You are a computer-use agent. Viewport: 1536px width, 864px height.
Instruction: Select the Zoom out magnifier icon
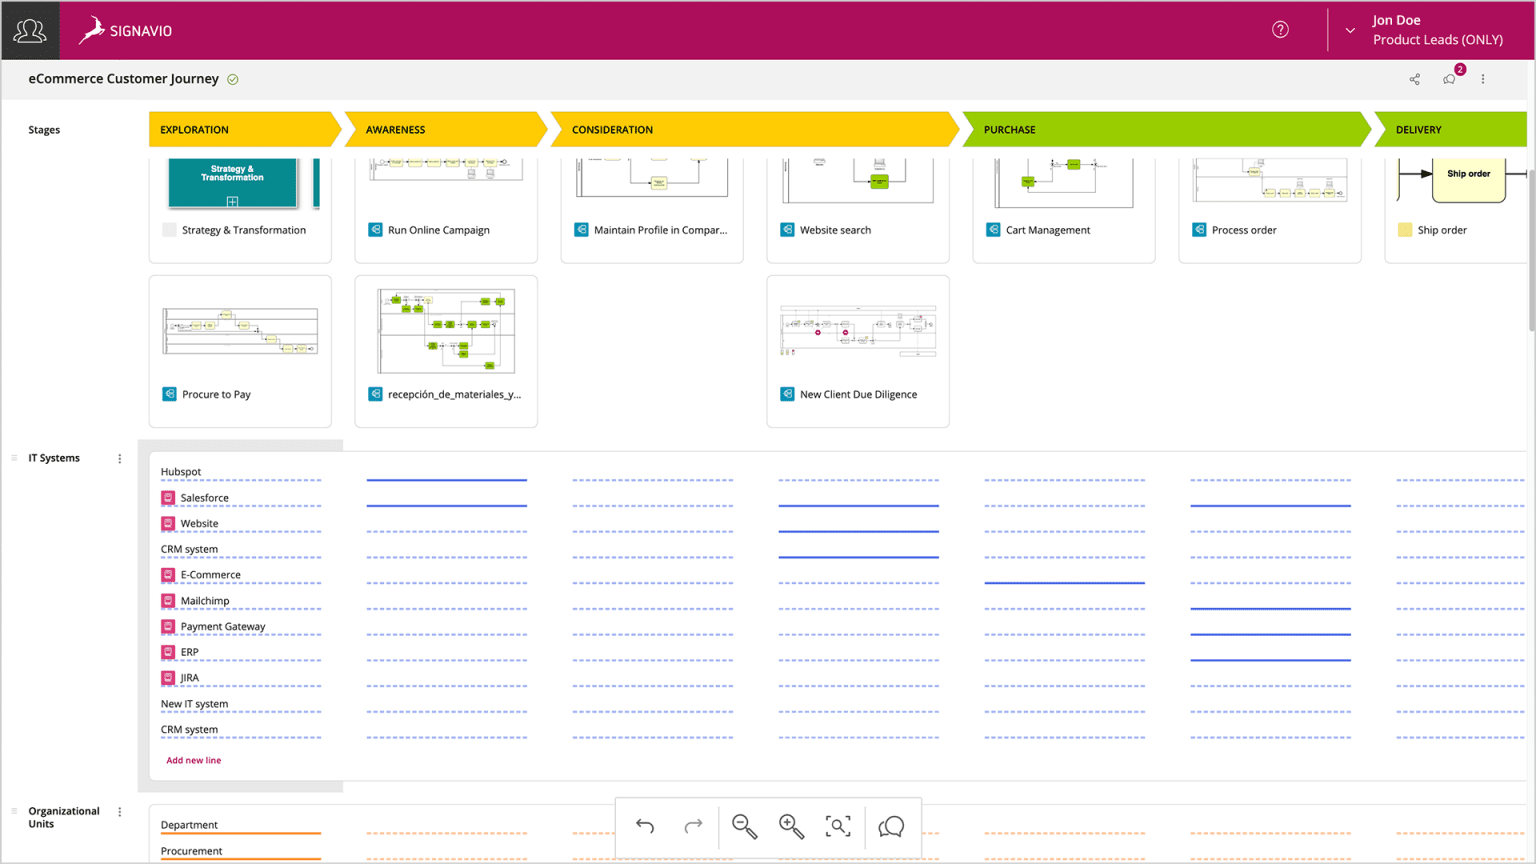pos(743,827)
